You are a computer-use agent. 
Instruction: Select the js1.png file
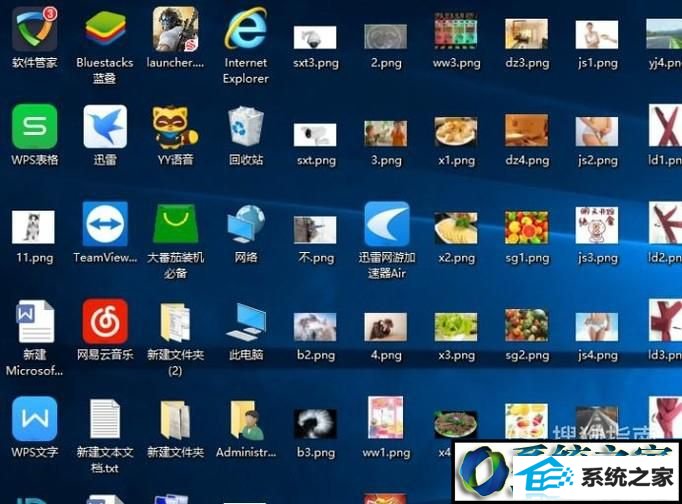pos(597,35)
